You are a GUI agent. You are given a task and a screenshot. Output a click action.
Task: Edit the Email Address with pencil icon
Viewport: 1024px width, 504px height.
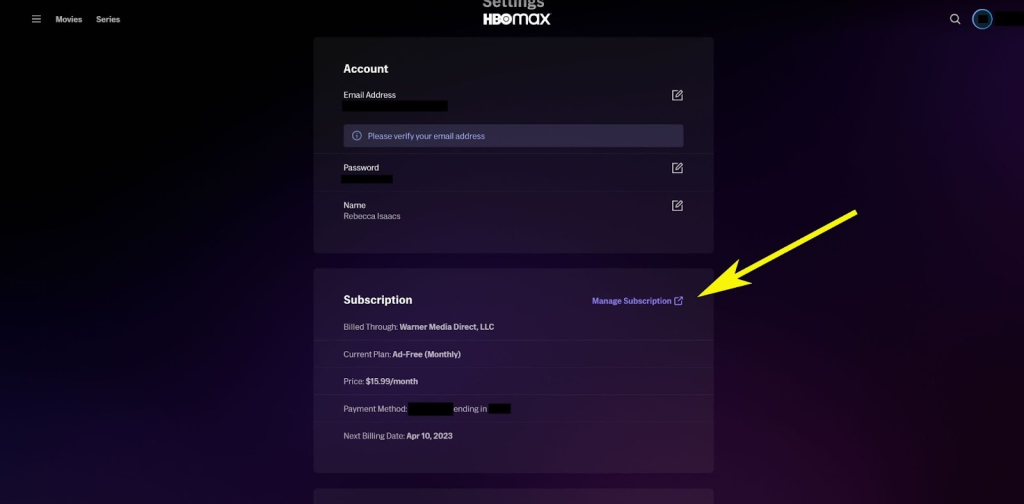point(677,95)
